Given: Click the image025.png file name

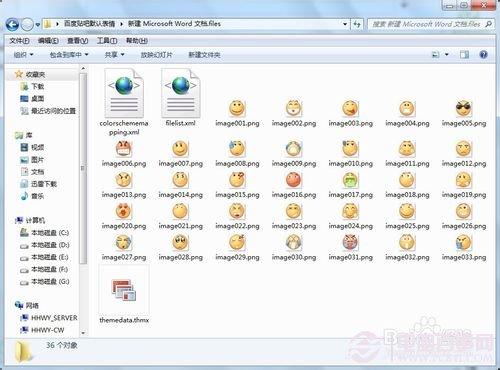Looking at the screenshot, I should click(407, 226).
